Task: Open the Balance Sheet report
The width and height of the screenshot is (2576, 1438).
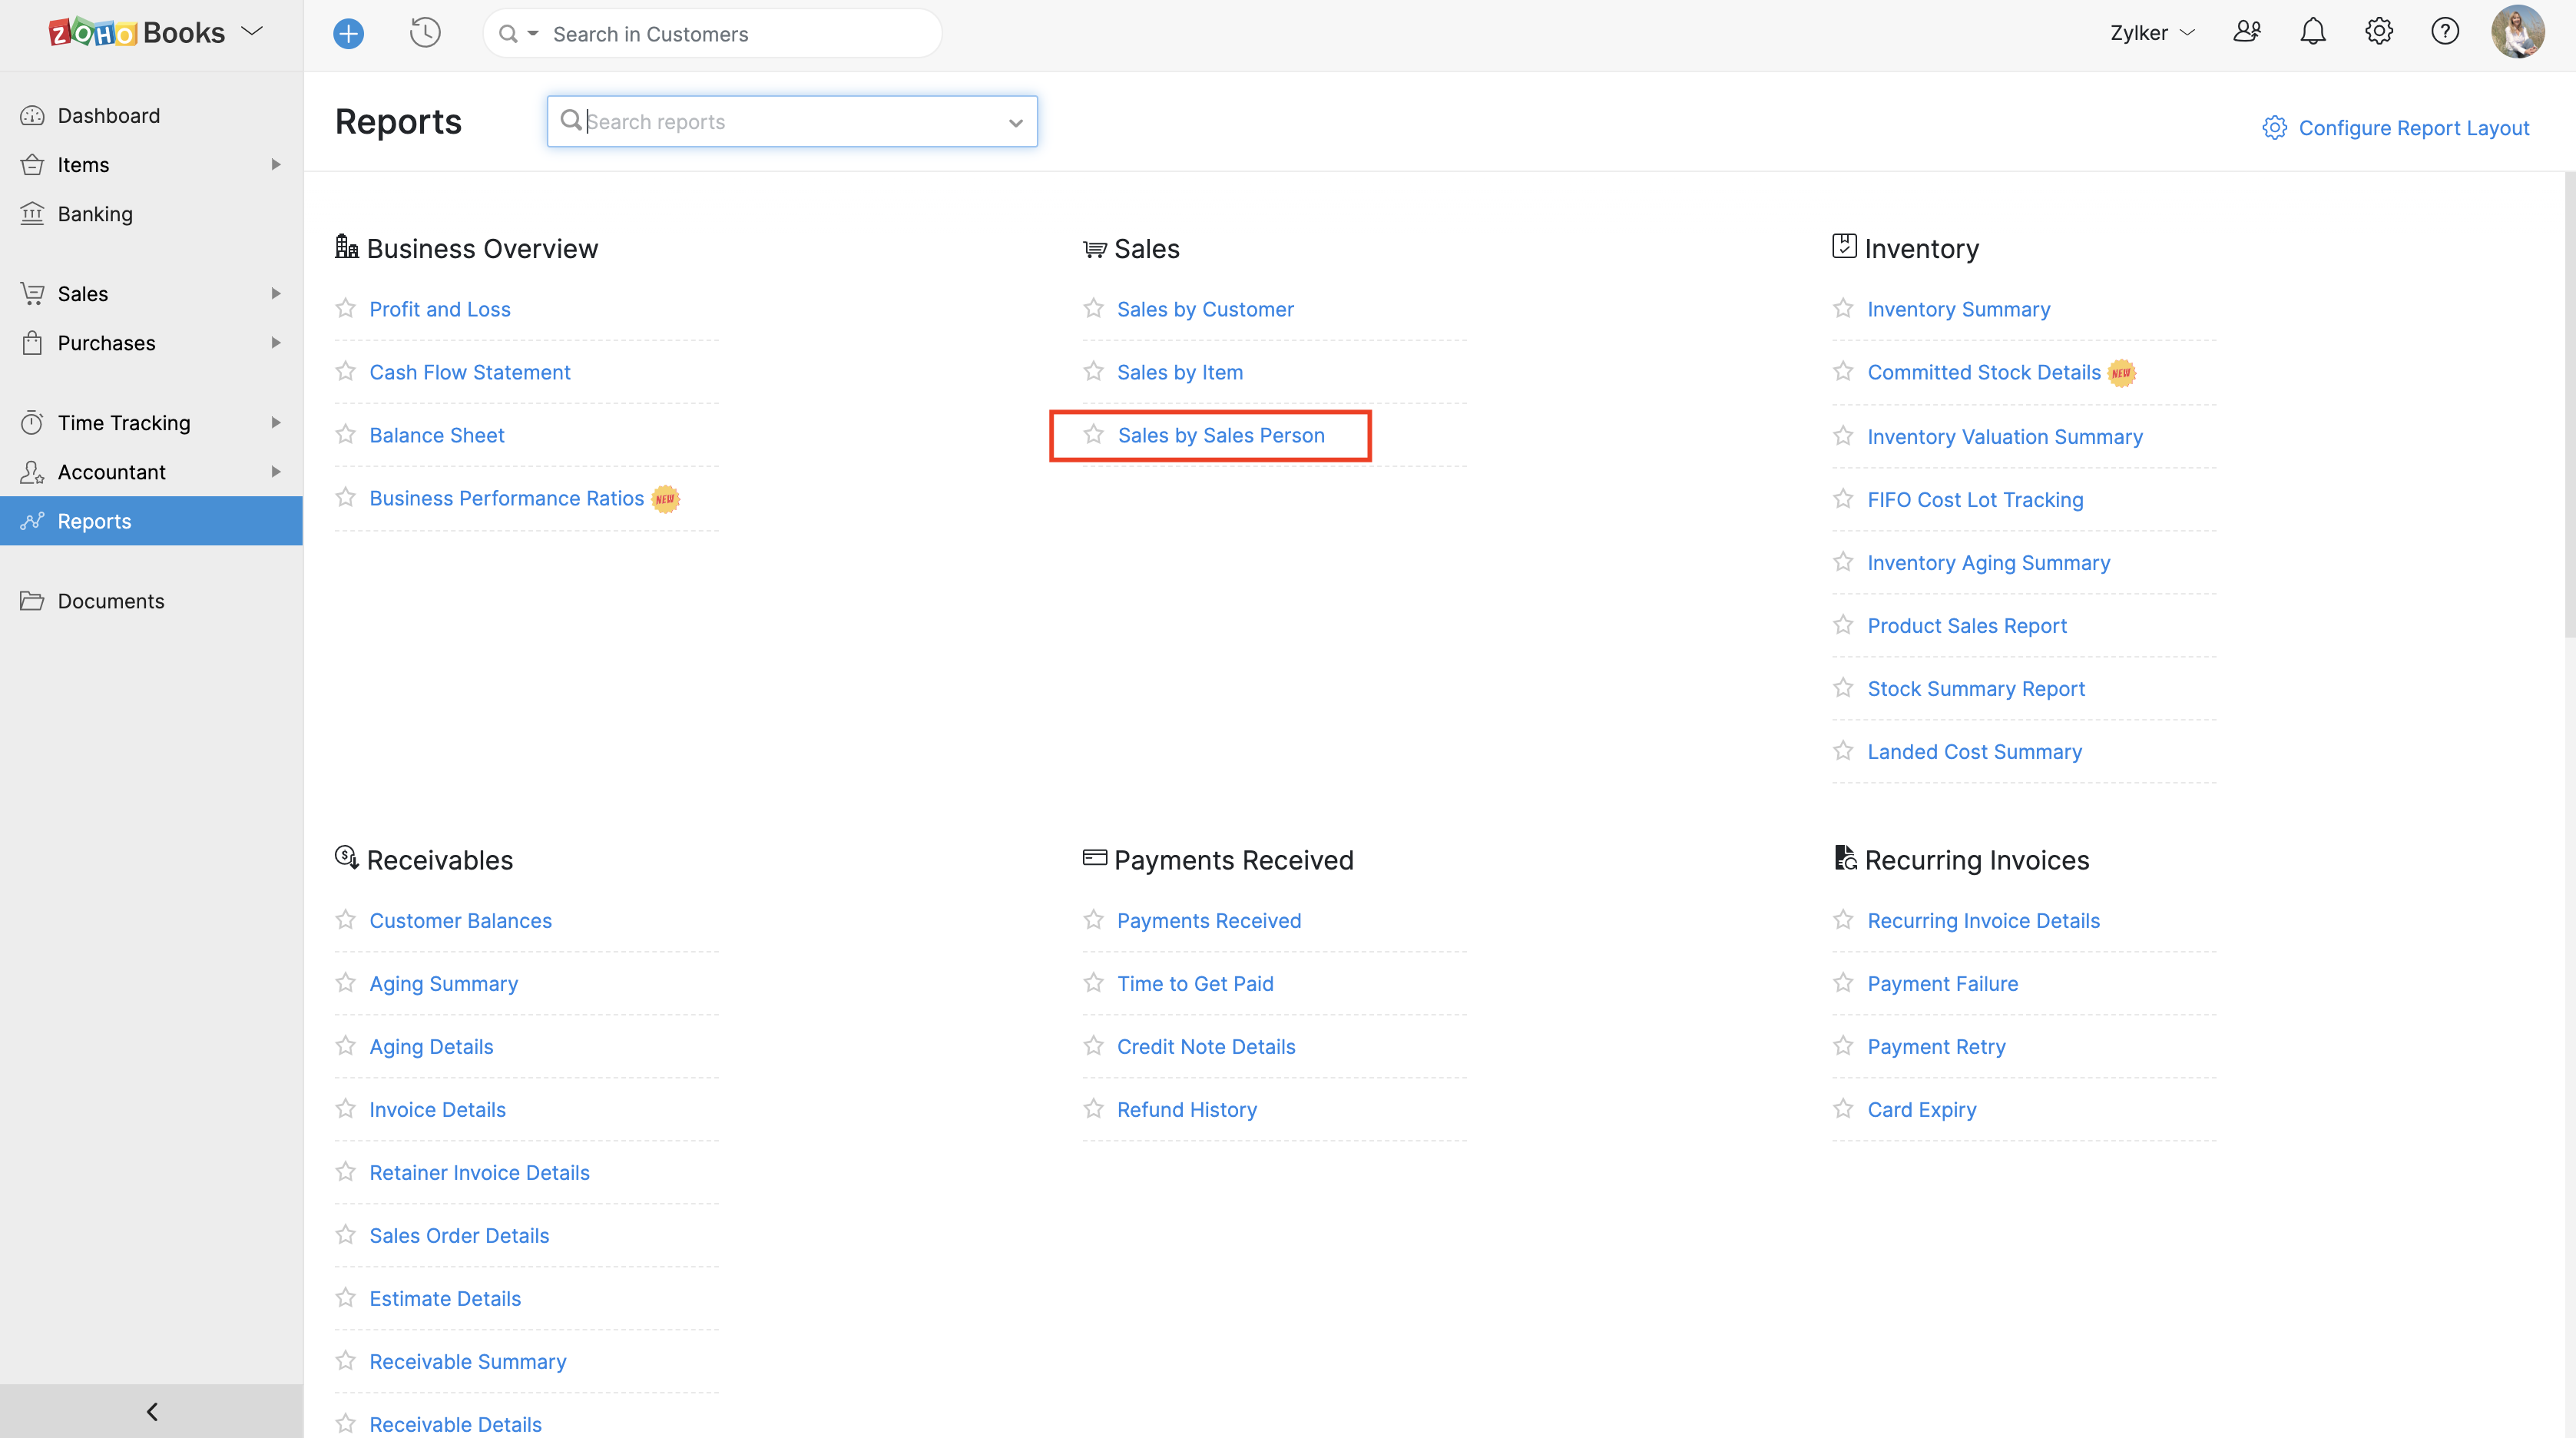Action: click(x=436, y=435)
